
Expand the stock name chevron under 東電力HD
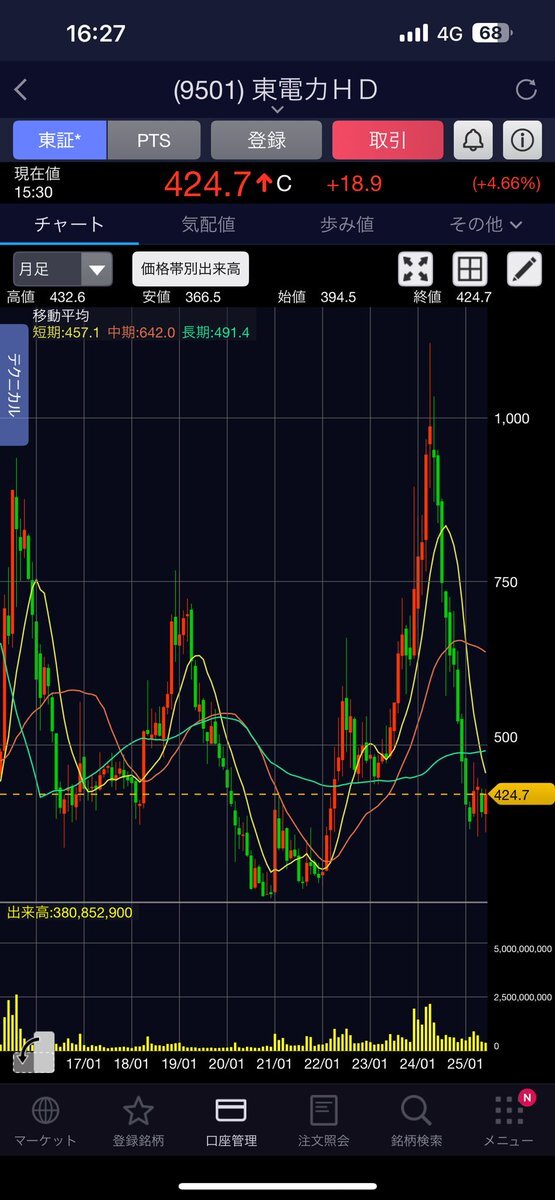coord(277,109)
